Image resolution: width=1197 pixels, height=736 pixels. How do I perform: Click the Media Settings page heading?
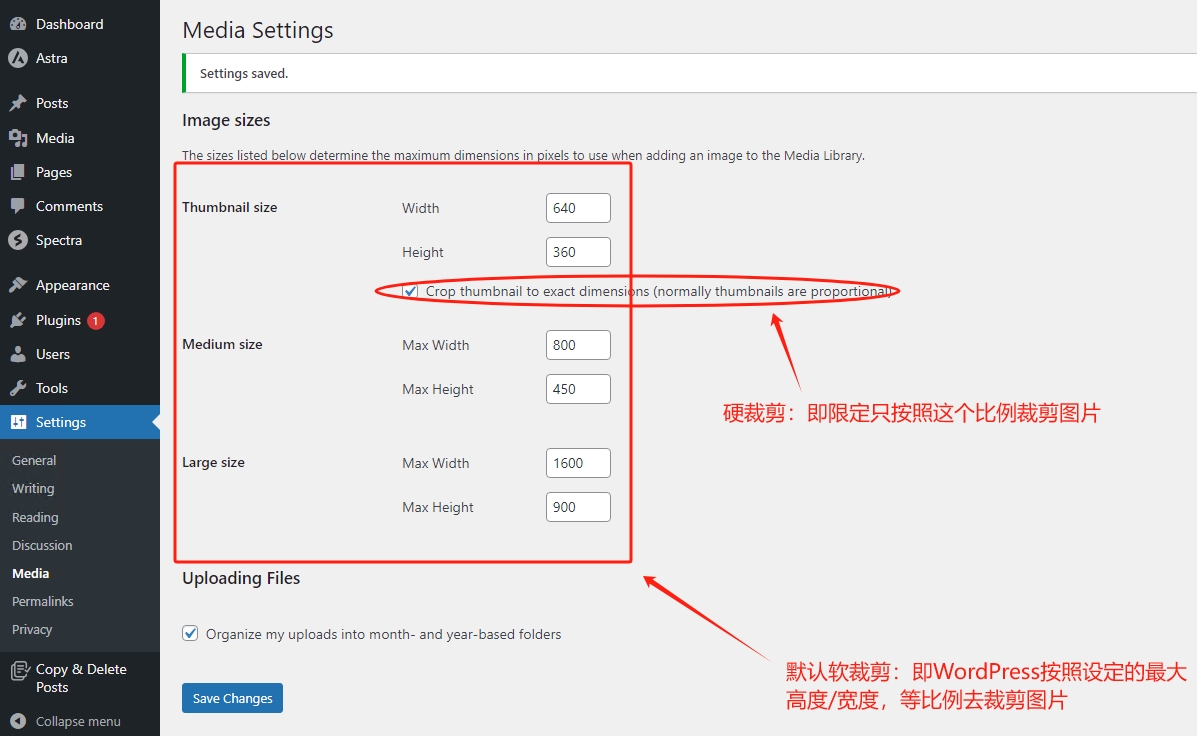coord(258,31)
